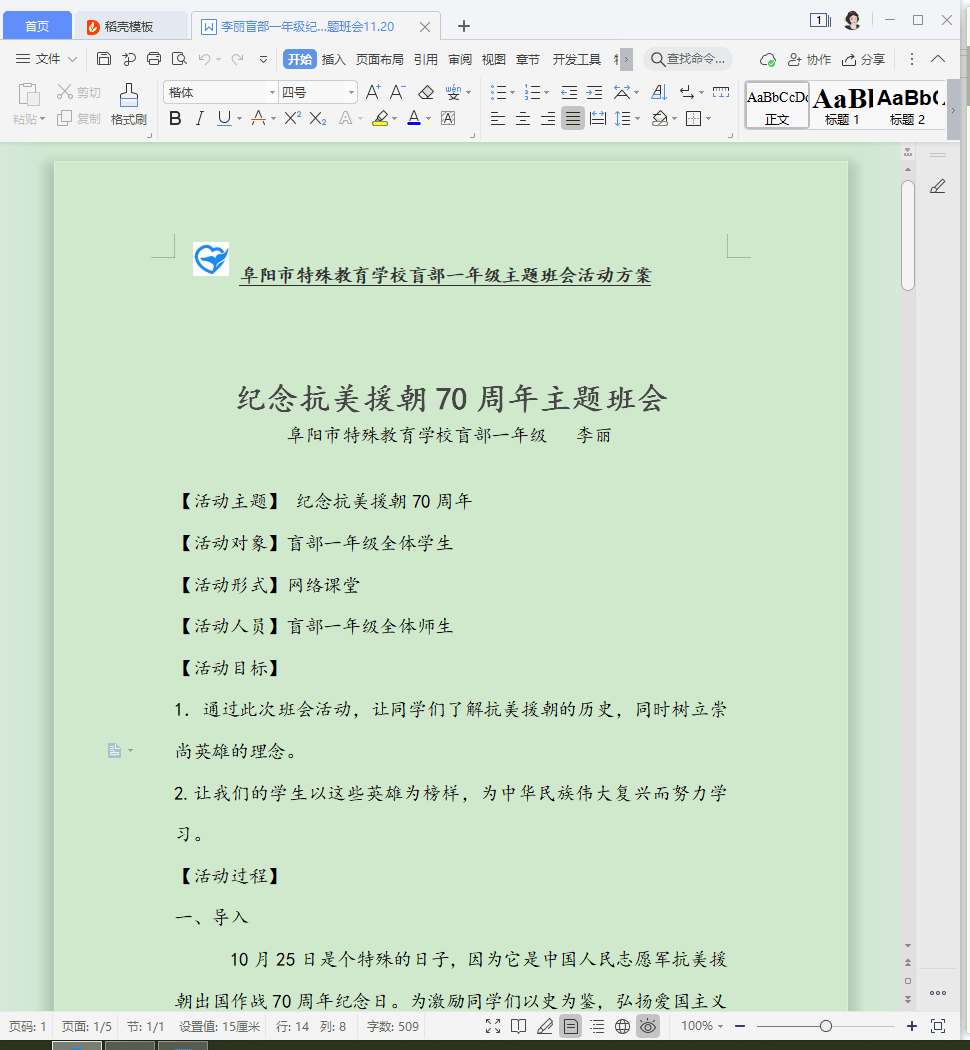This screenshot has width=970, height=1050.
Task: Click the Print icon in the toolbar
Action: 154,59
